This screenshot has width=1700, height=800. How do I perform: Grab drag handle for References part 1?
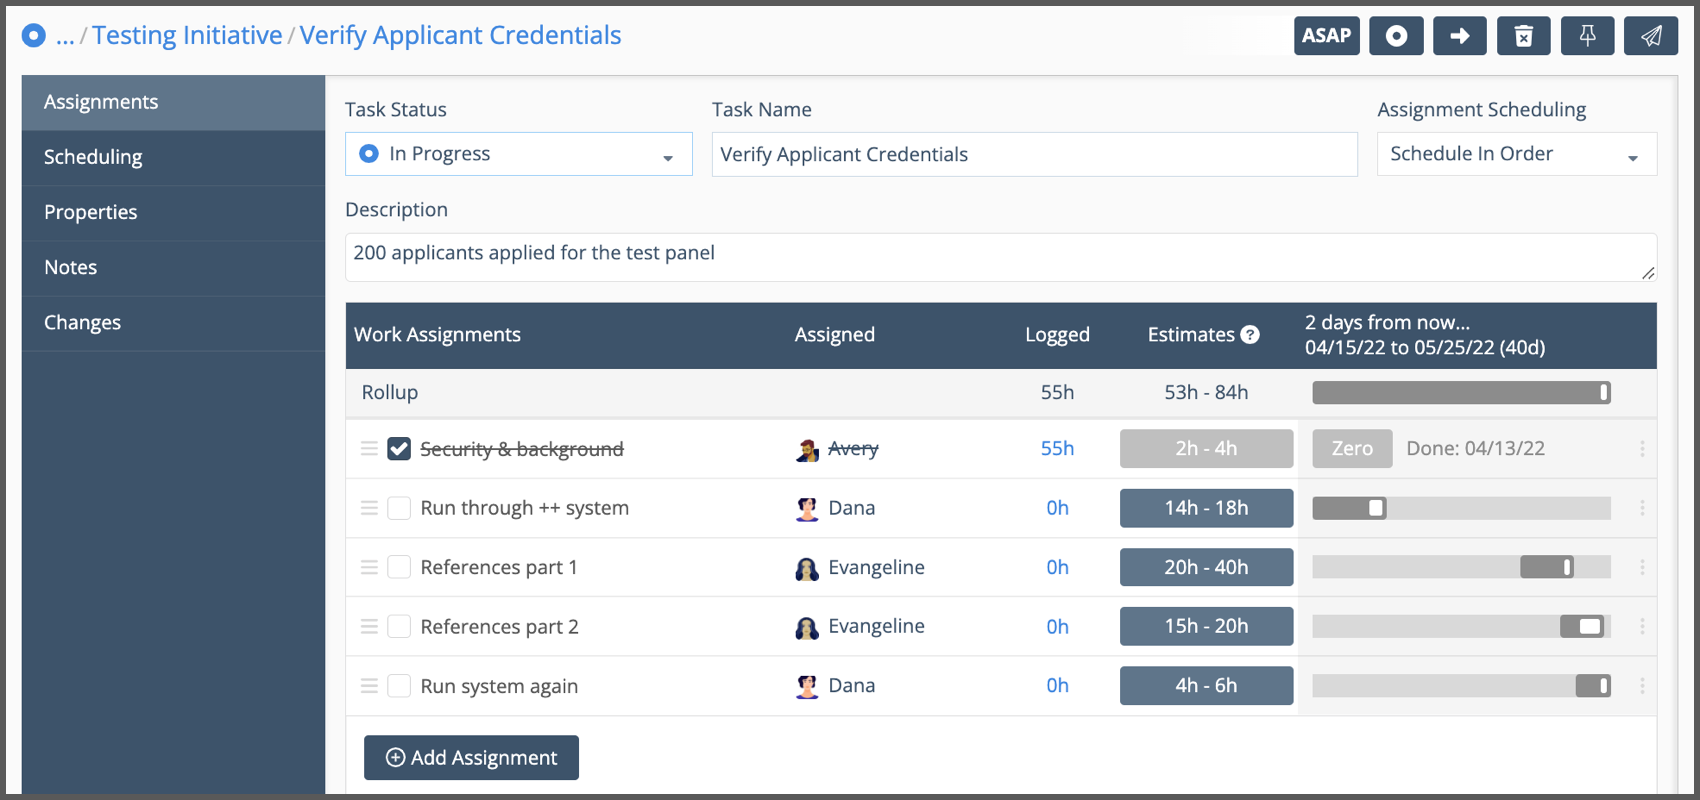[369, 567]
